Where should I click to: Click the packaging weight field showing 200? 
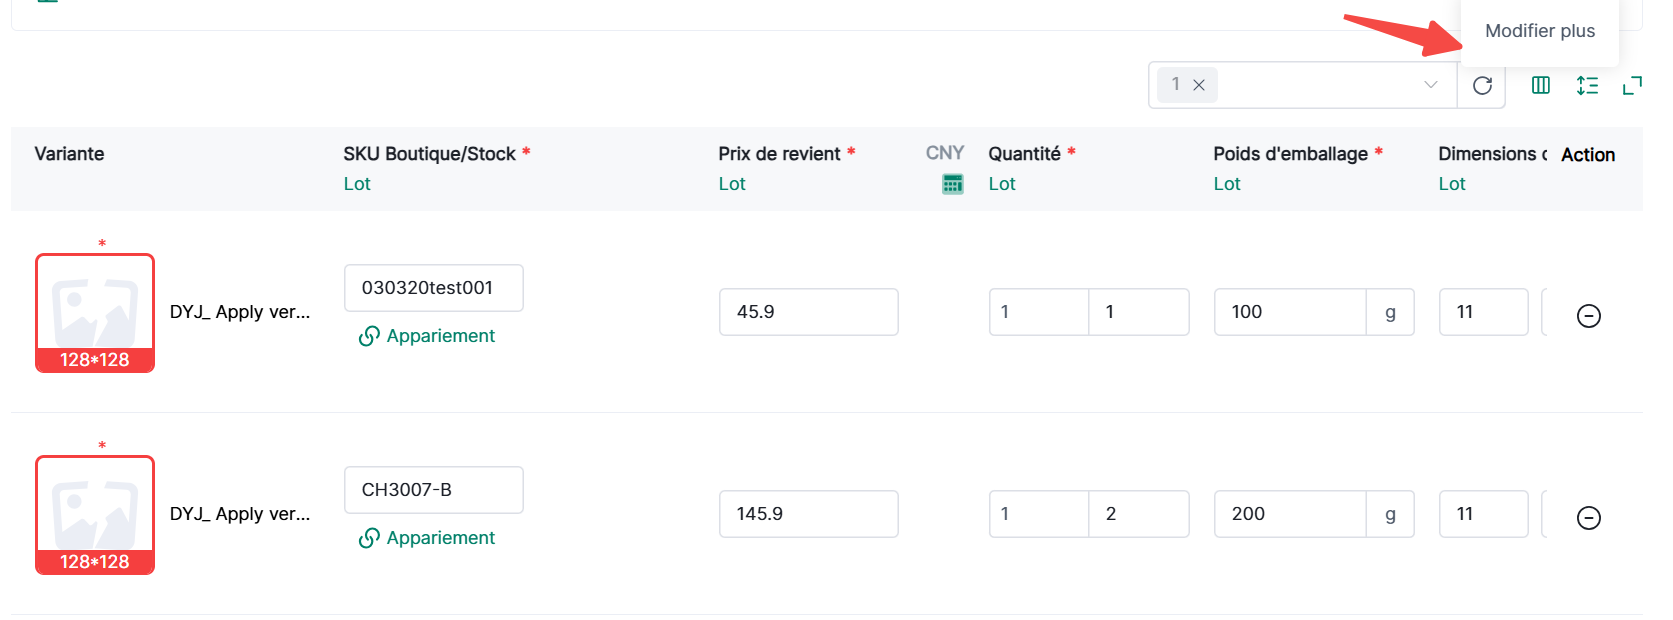click(1290, 514)
